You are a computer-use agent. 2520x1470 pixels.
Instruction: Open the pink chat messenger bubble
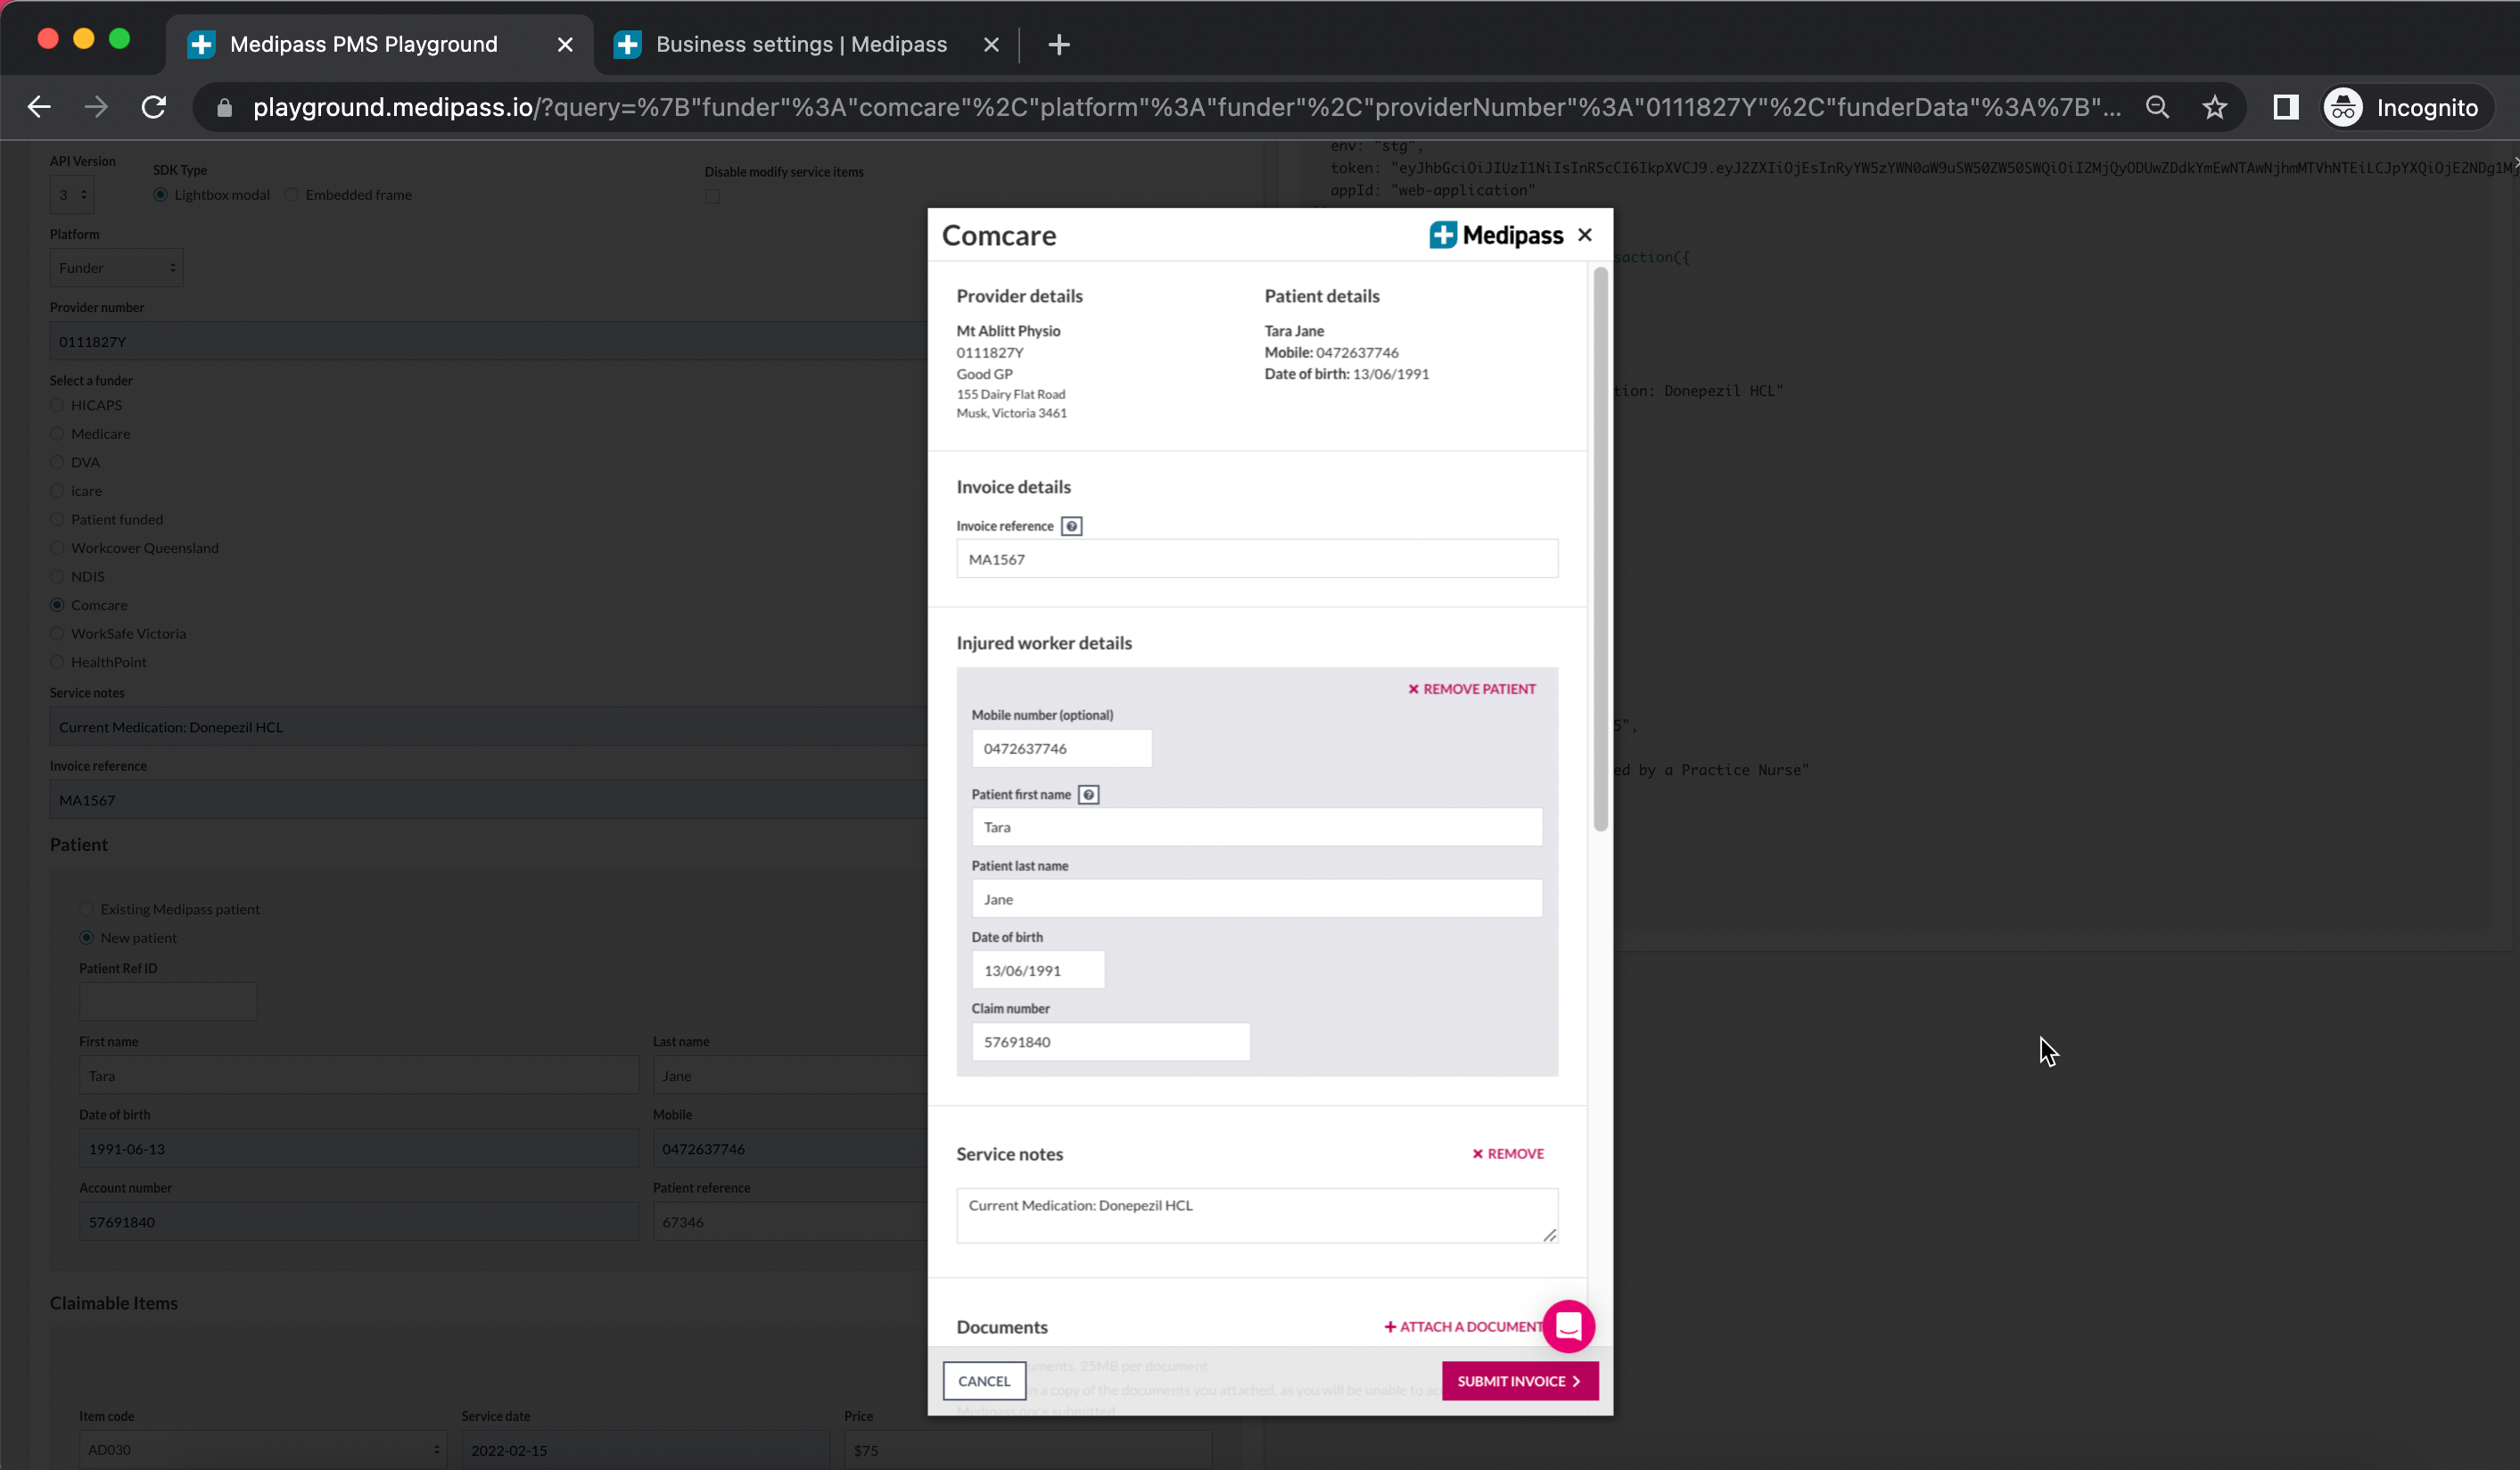tap(1568, 1326)
